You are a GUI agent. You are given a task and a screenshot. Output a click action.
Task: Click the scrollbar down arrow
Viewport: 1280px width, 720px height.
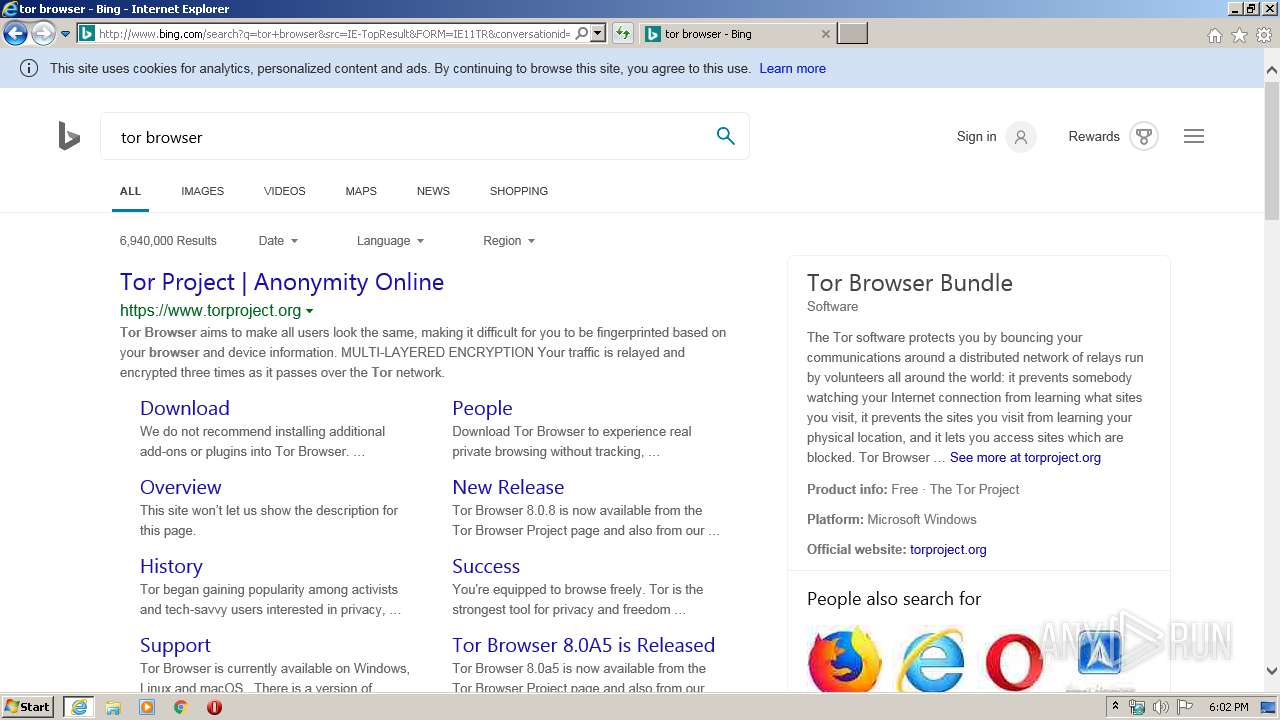click(1272, 671)
